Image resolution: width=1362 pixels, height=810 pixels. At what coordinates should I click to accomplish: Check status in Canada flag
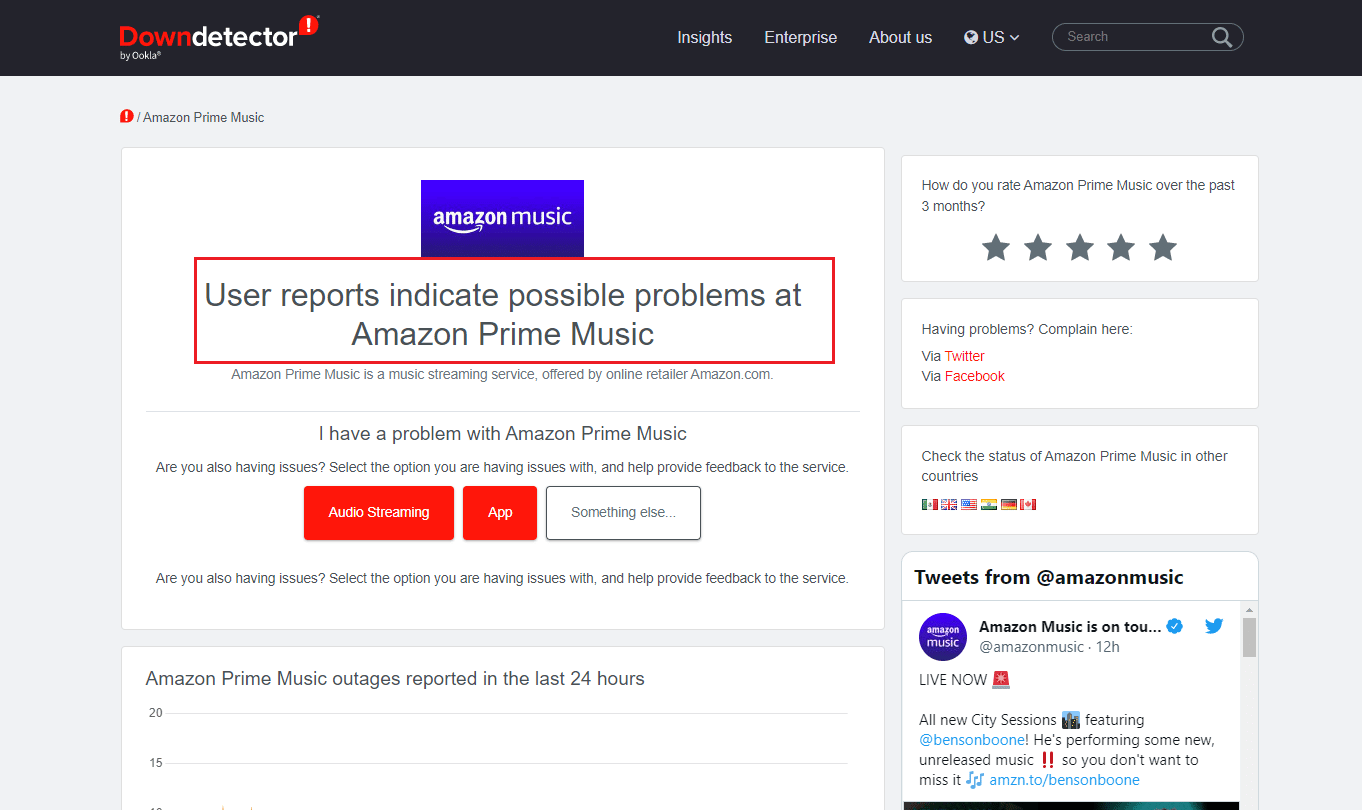coord(1028,505)
